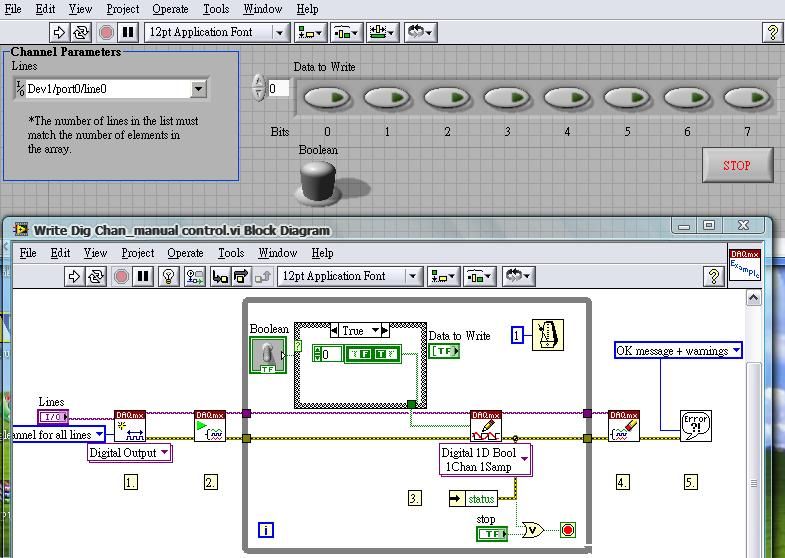This screenshot has width=785, height=558.
Task: Open Tools menu in block diagram window
Action: pyautogui.click(x=231, y=253)
